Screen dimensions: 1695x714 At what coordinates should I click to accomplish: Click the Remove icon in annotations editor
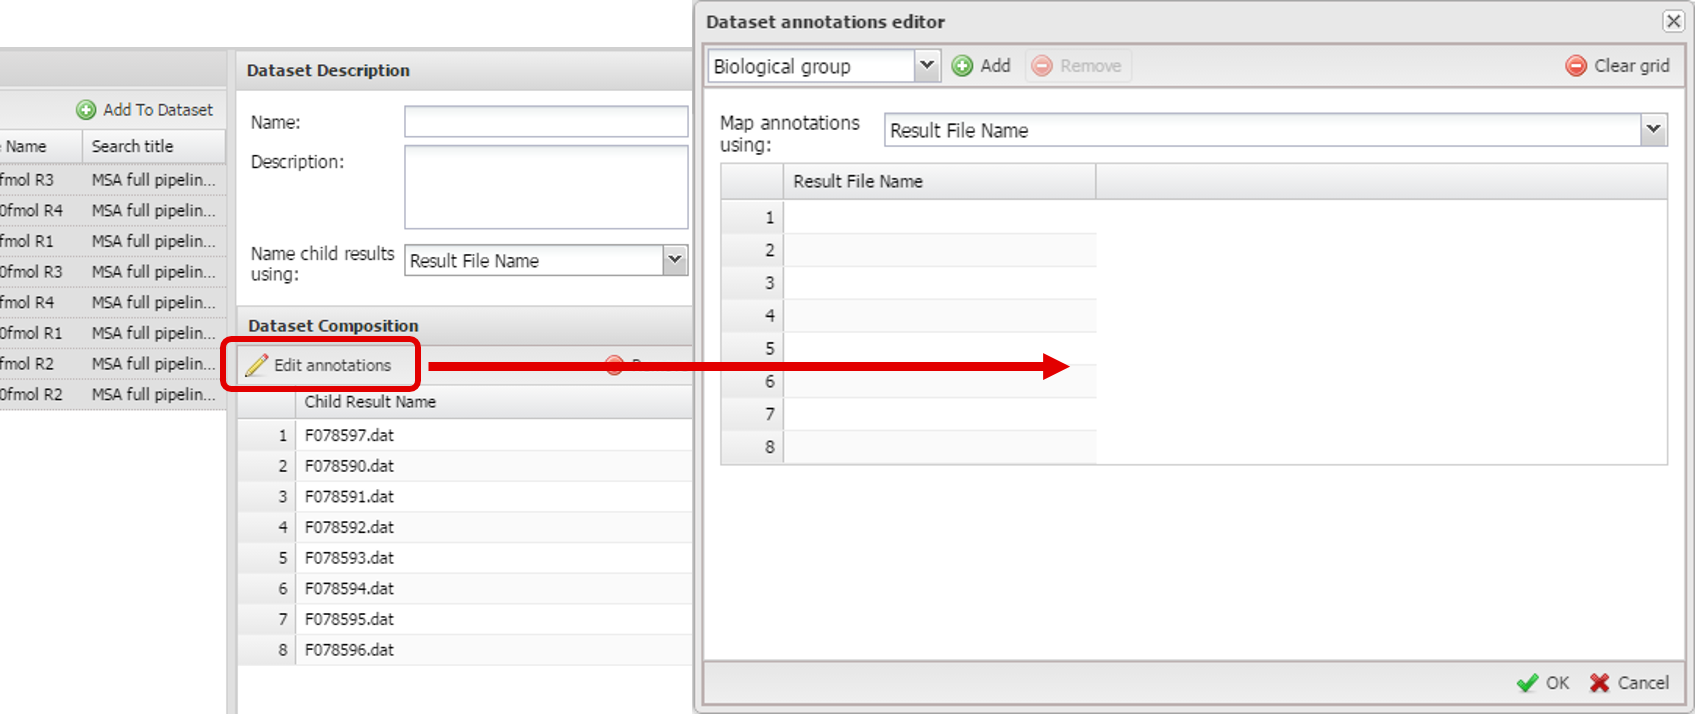point(1042,66)
